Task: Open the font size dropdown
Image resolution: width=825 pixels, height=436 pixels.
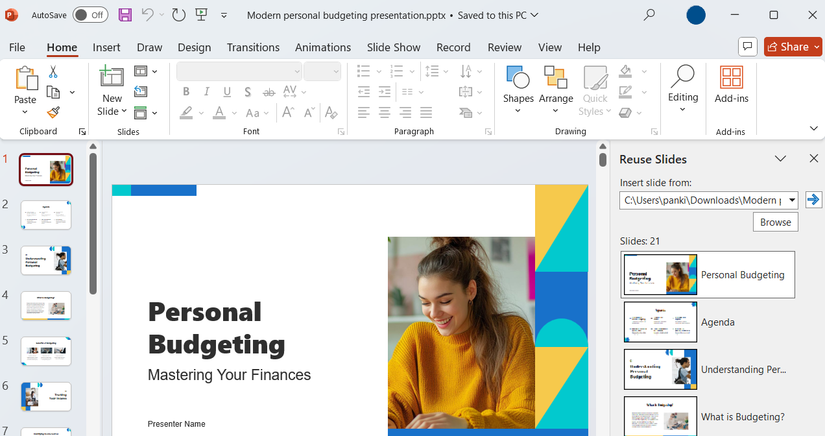Action: pos(336,72)
